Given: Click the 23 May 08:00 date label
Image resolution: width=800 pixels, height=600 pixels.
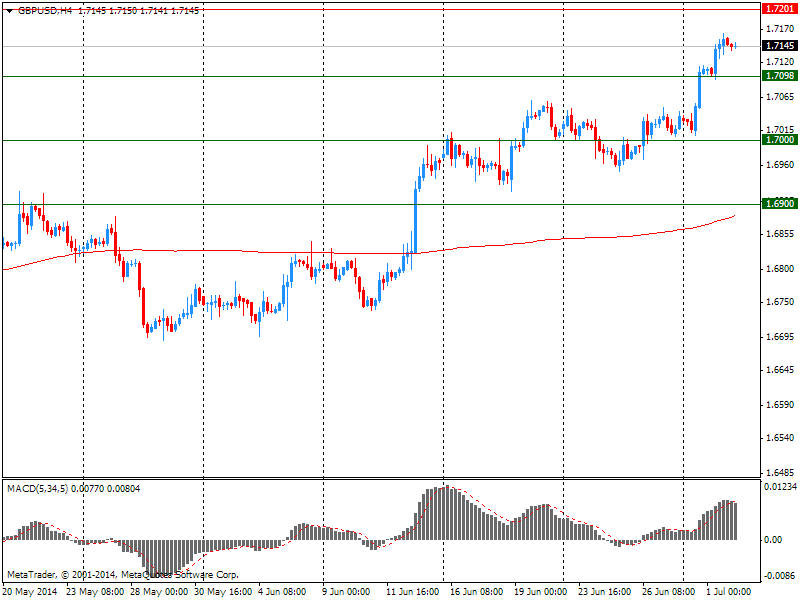Looking at the screenshot, I should click(x=95, y=592).
